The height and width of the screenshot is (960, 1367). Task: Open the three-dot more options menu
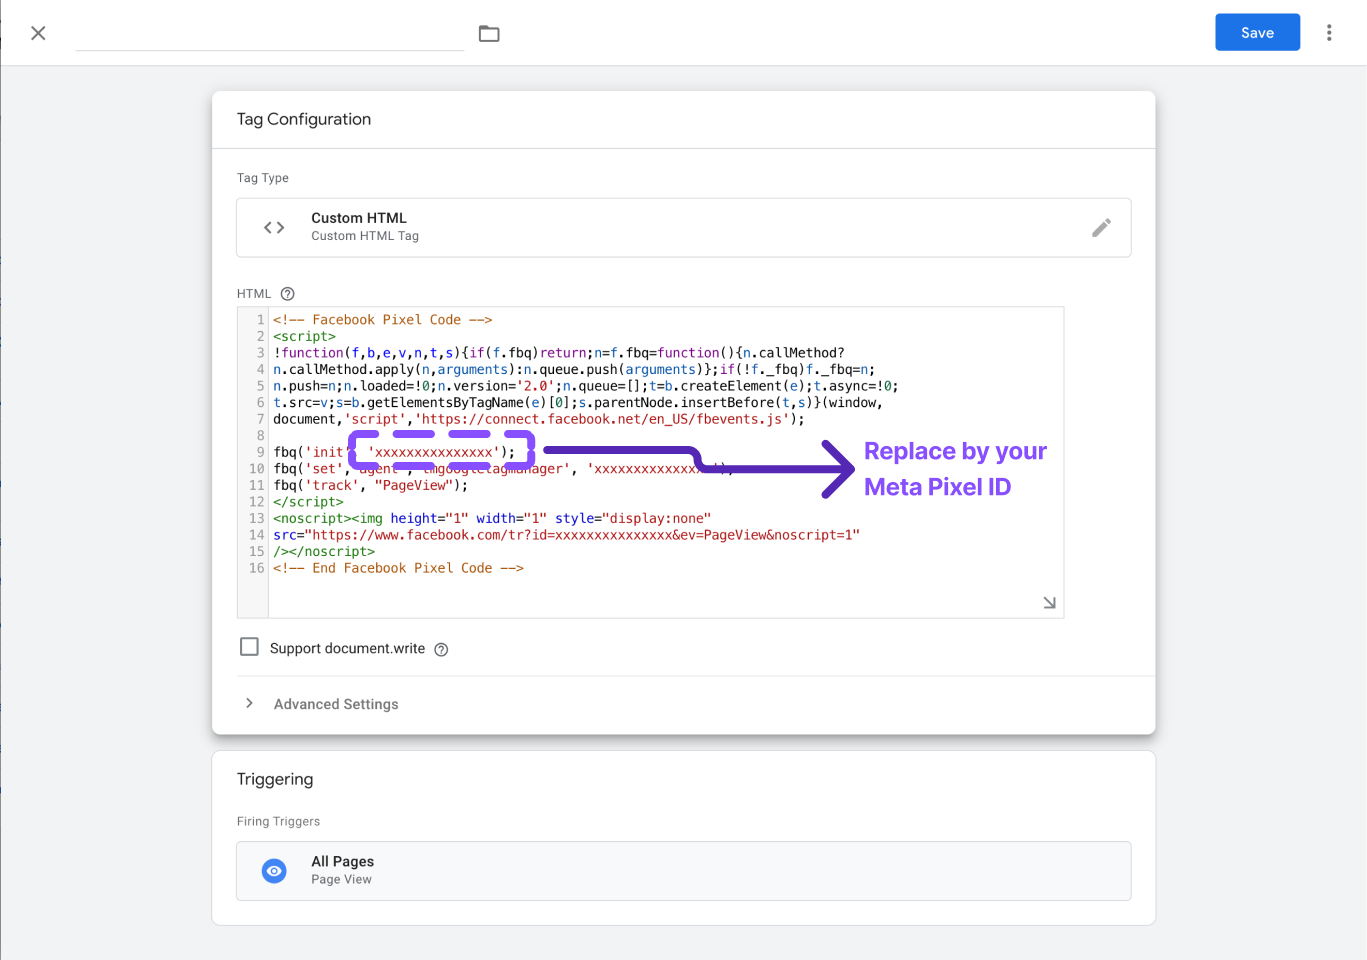1329,33
